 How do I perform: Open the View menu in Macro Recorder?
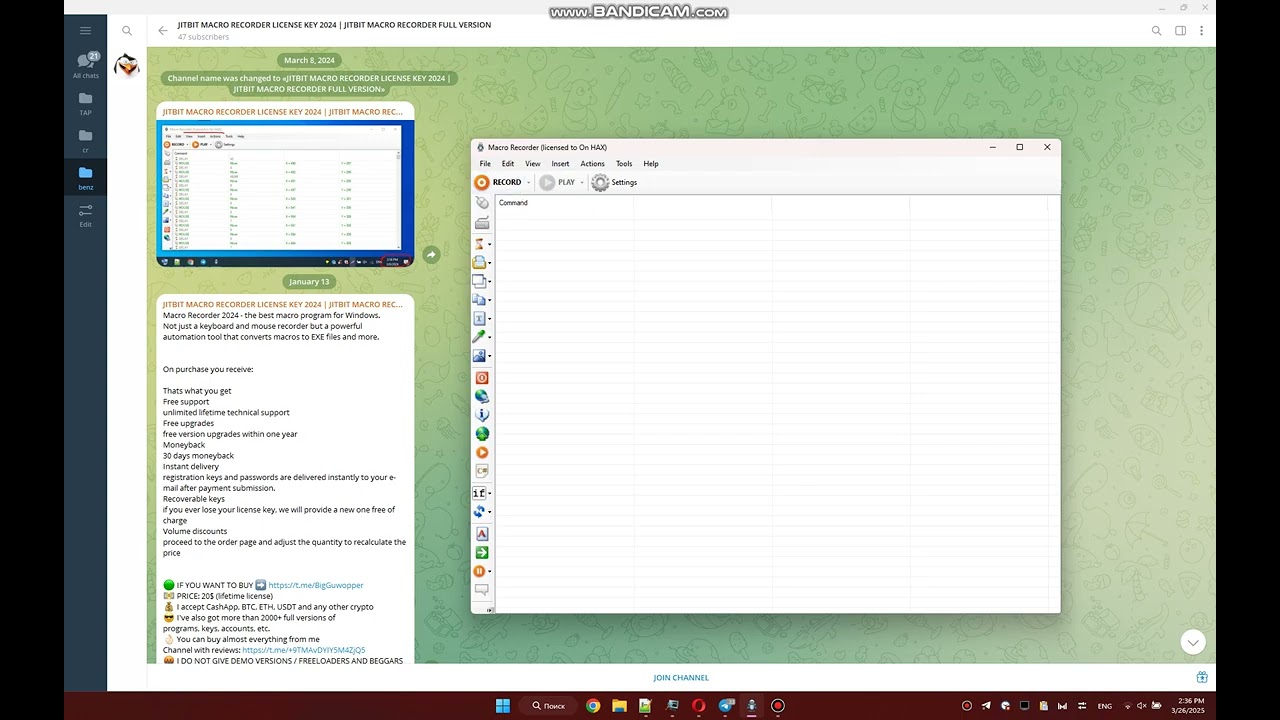(x=533, y=164)
